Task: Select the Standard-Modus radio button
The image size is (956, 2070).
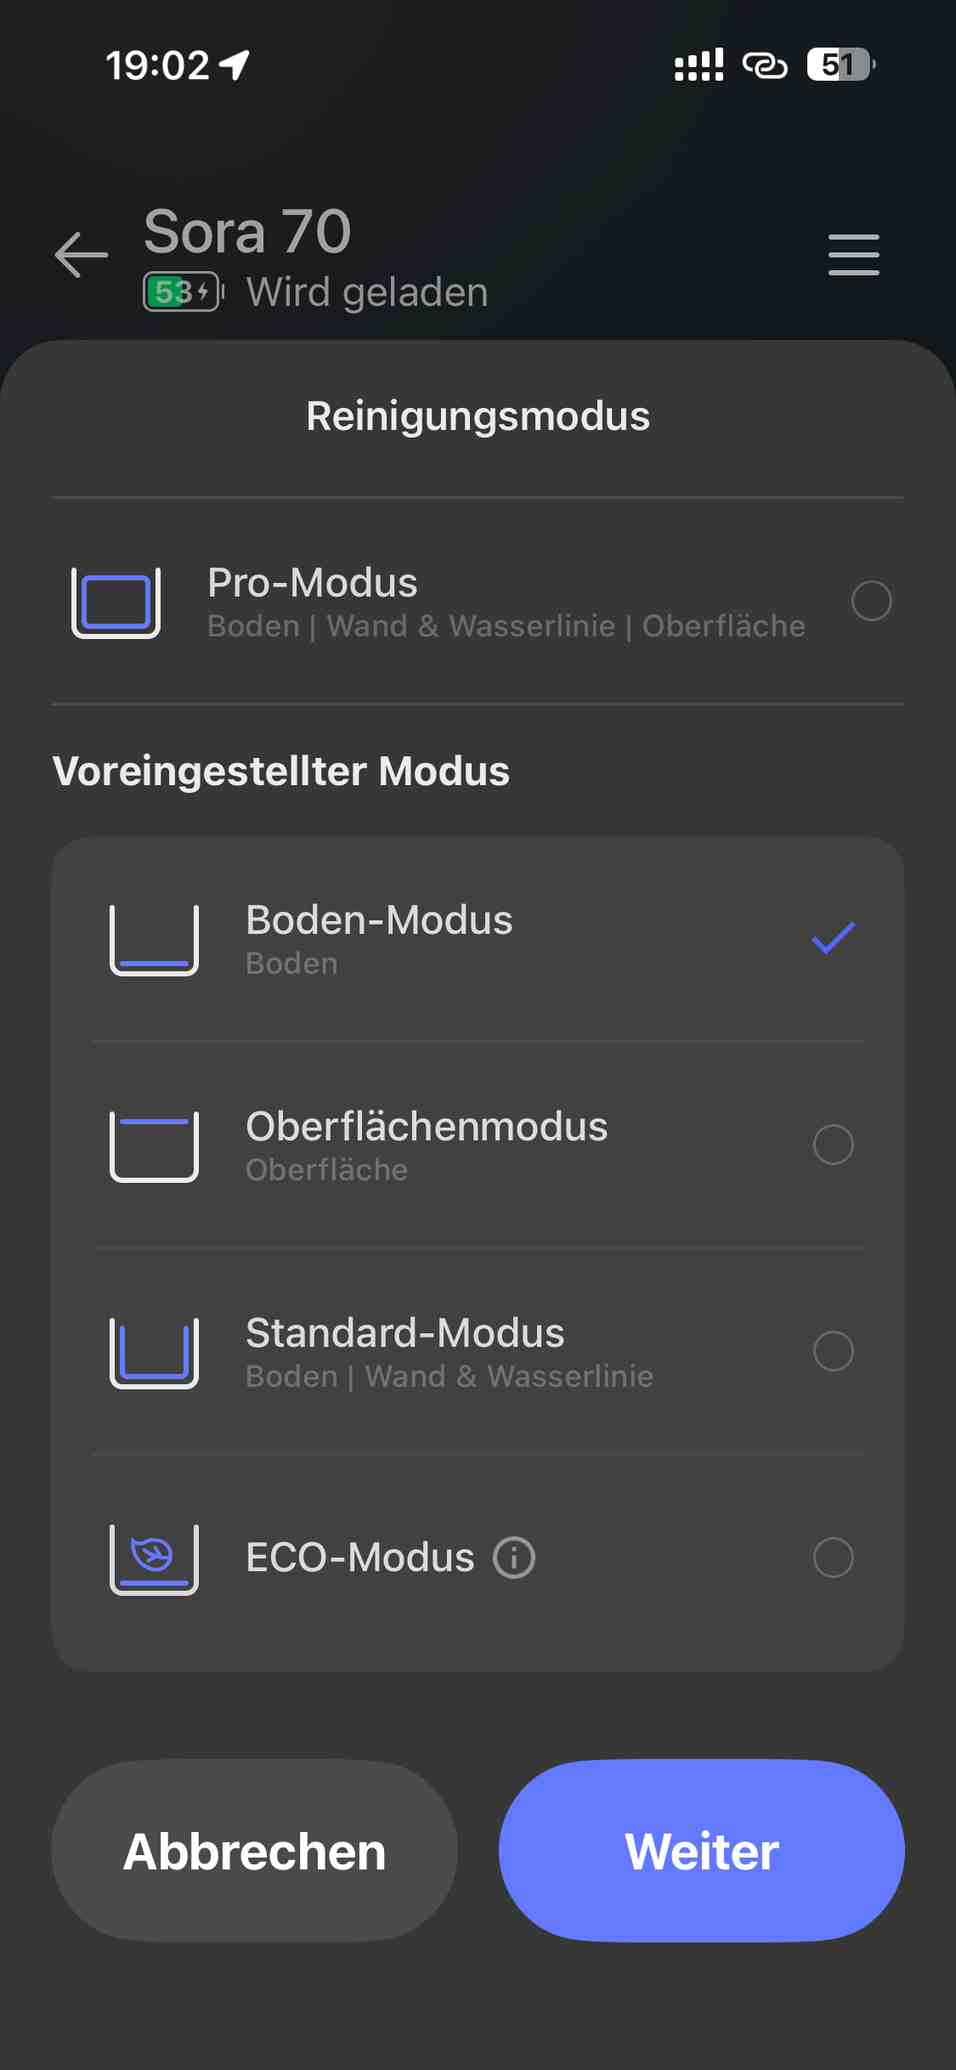Action: pos(833,1351)
